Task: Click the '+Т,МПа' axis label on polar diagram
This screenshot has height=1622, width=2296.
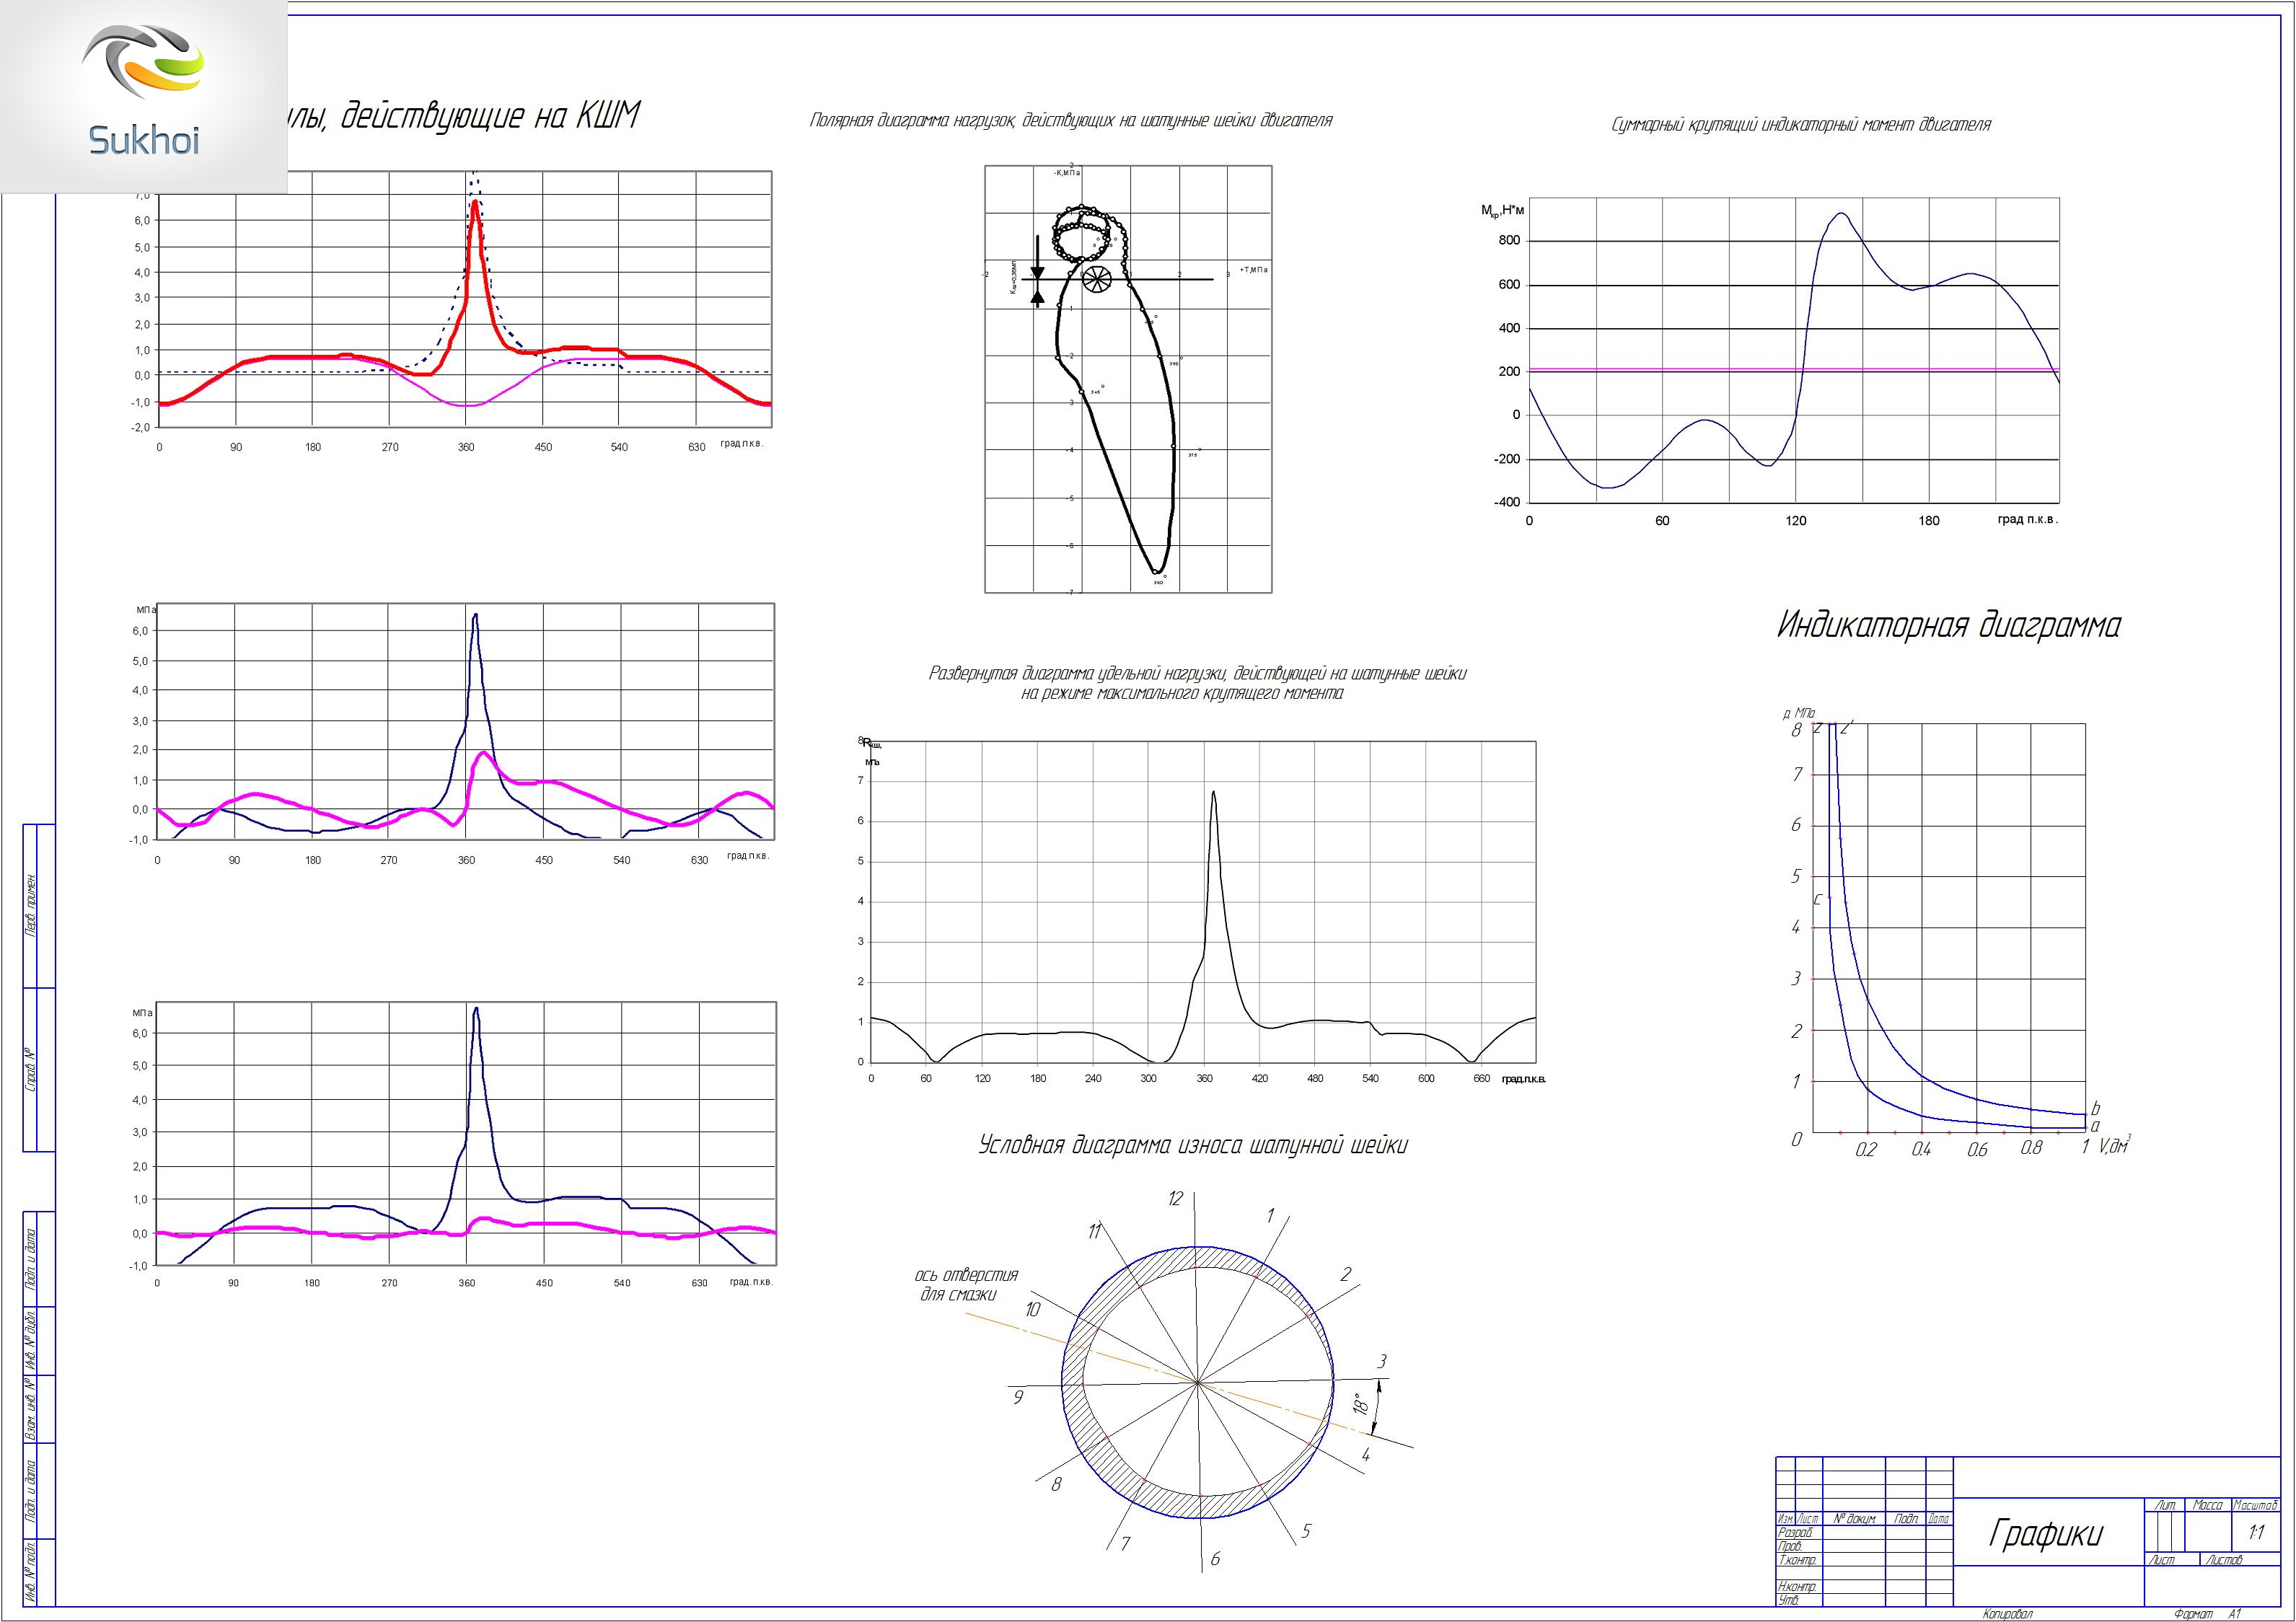Action: coord(1253,270)
